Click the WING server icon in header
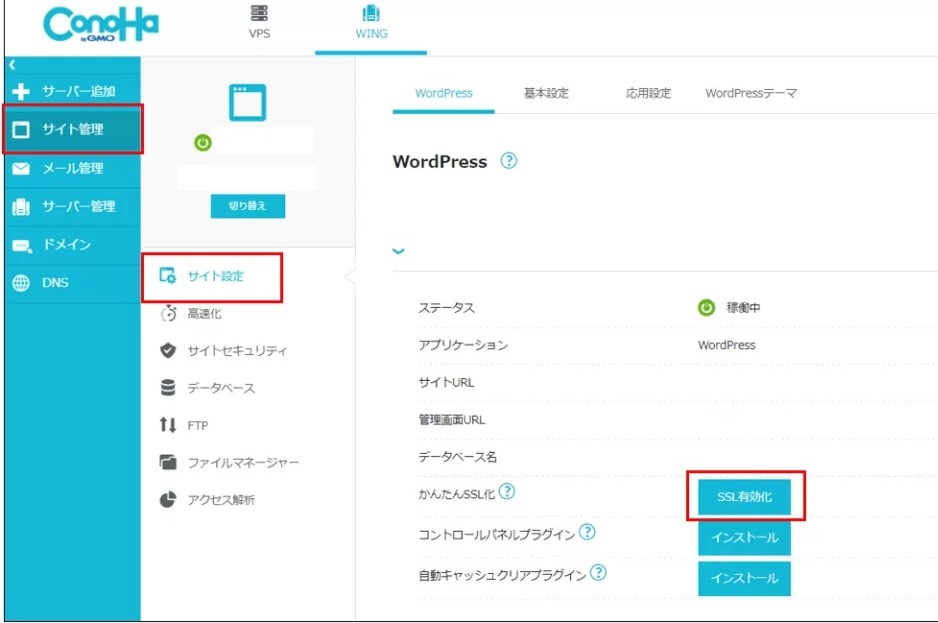 pos(371,13)
